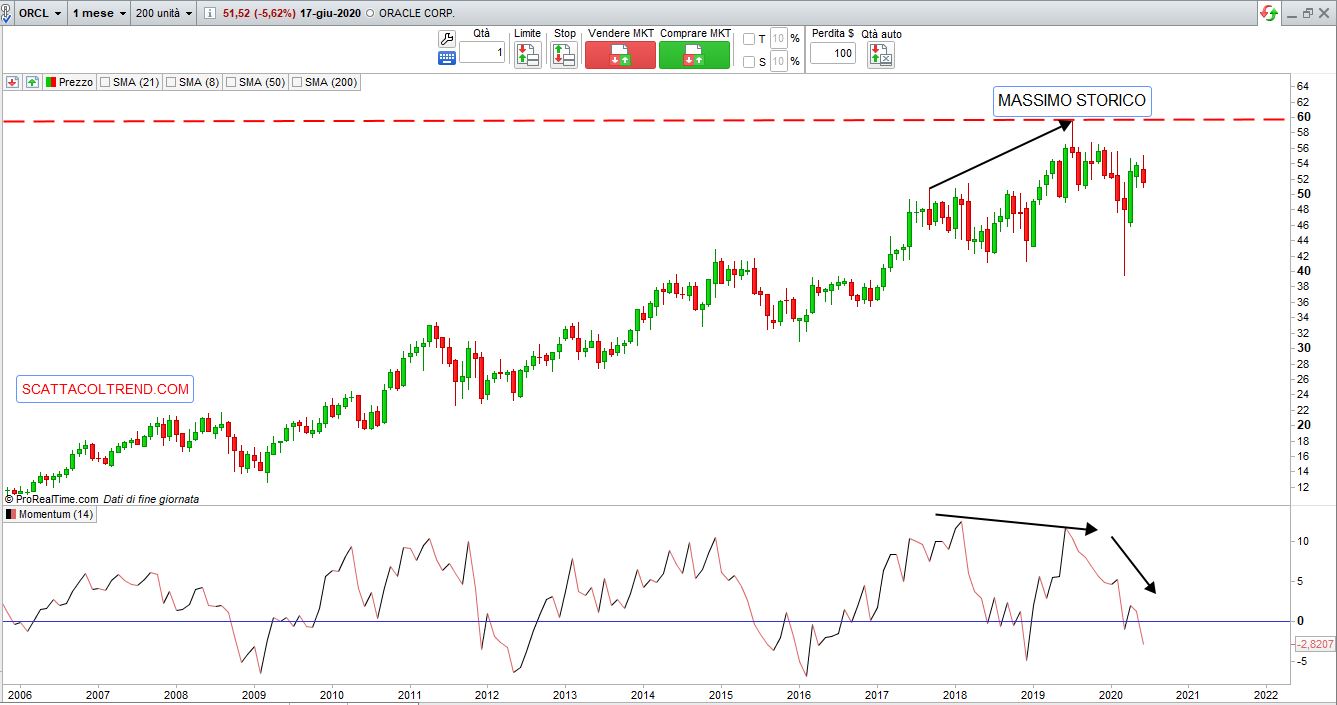Expand the 1 mese timeframe dropdown
Image resolution: width=1337 pixels, height=705 pixels.
point(100,14)
